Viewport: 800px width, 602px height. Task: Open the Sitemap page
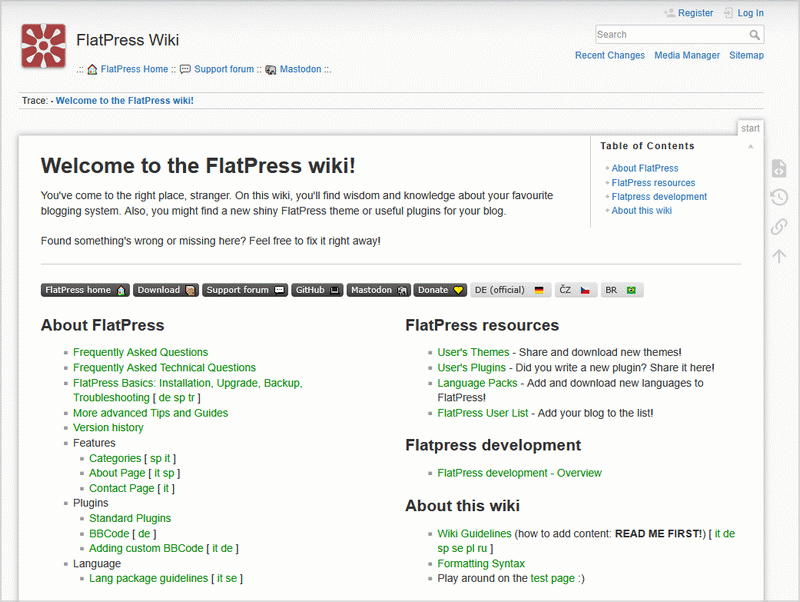coord(746,56)
